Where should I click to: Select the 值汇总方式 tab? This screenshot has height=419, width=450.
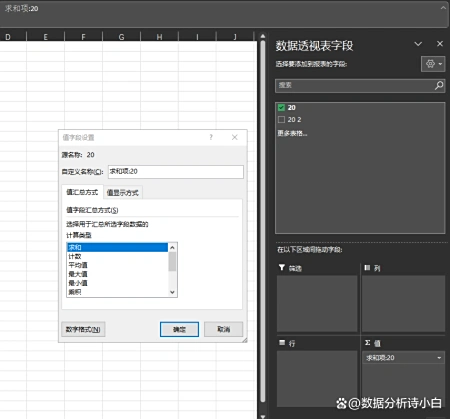click(x=82, y=192)
